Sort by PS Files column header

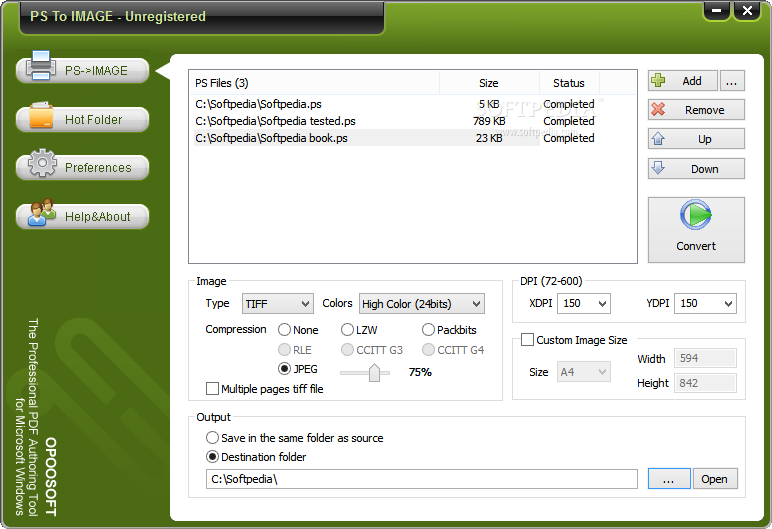pos(314,83)
